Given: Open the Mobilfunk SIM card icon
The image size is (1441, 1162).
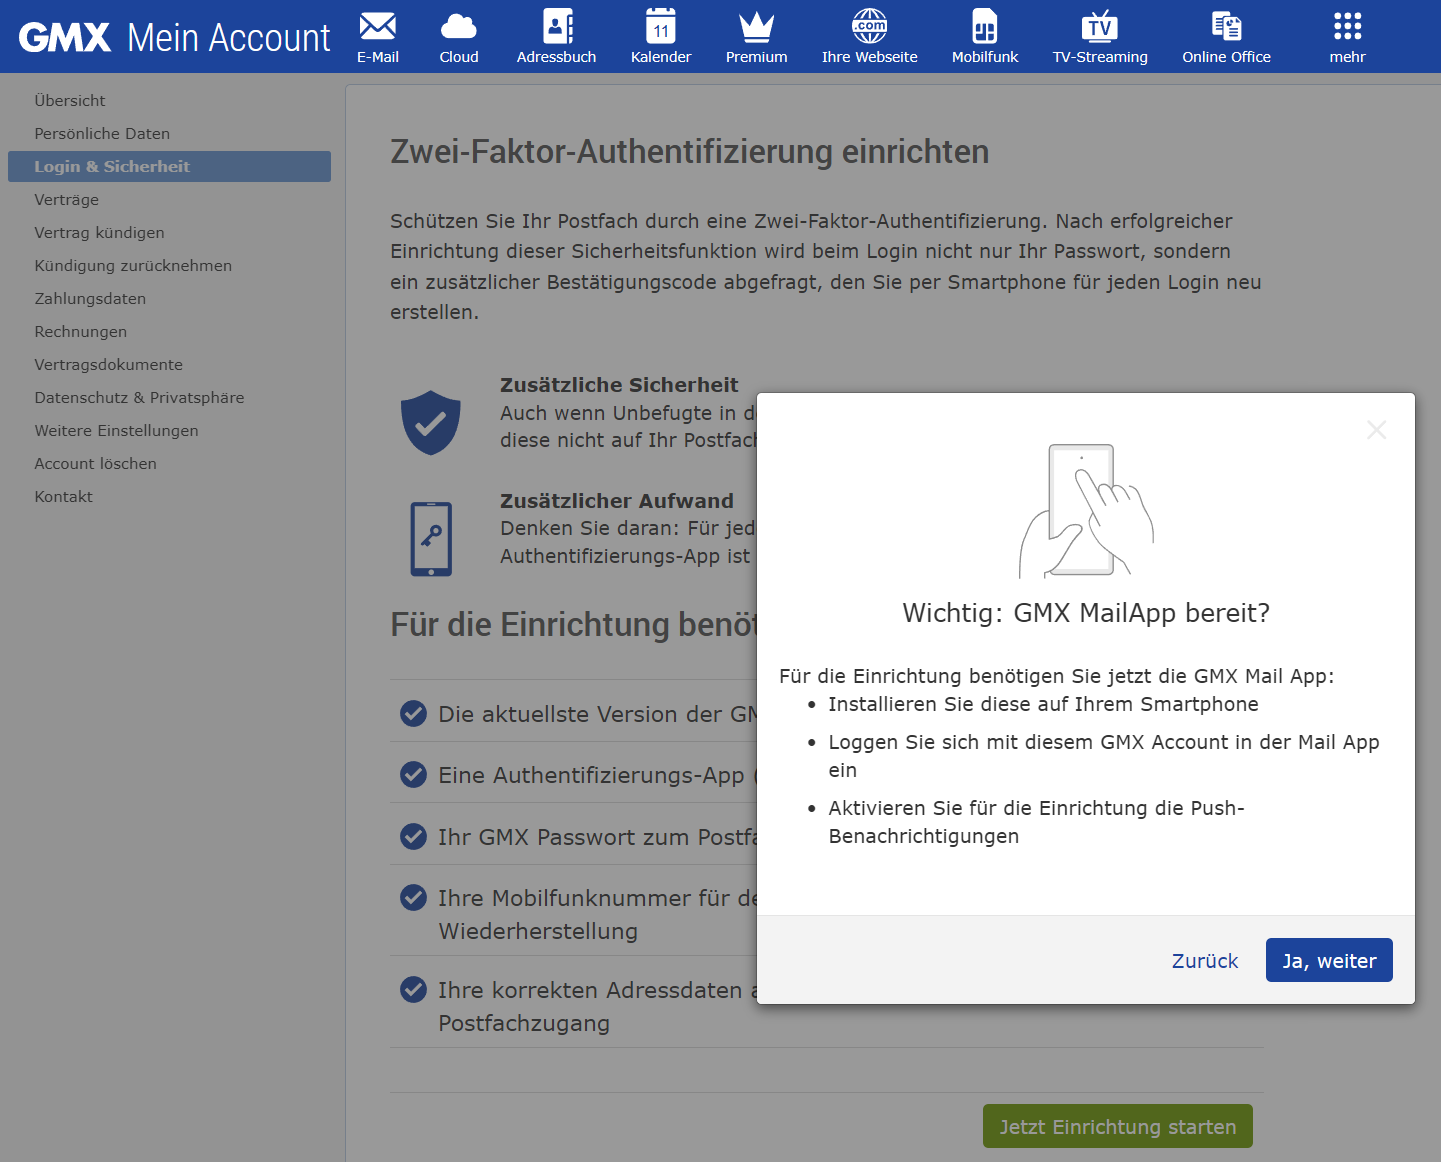Looking at the screenshot, I should coord(985,26).
